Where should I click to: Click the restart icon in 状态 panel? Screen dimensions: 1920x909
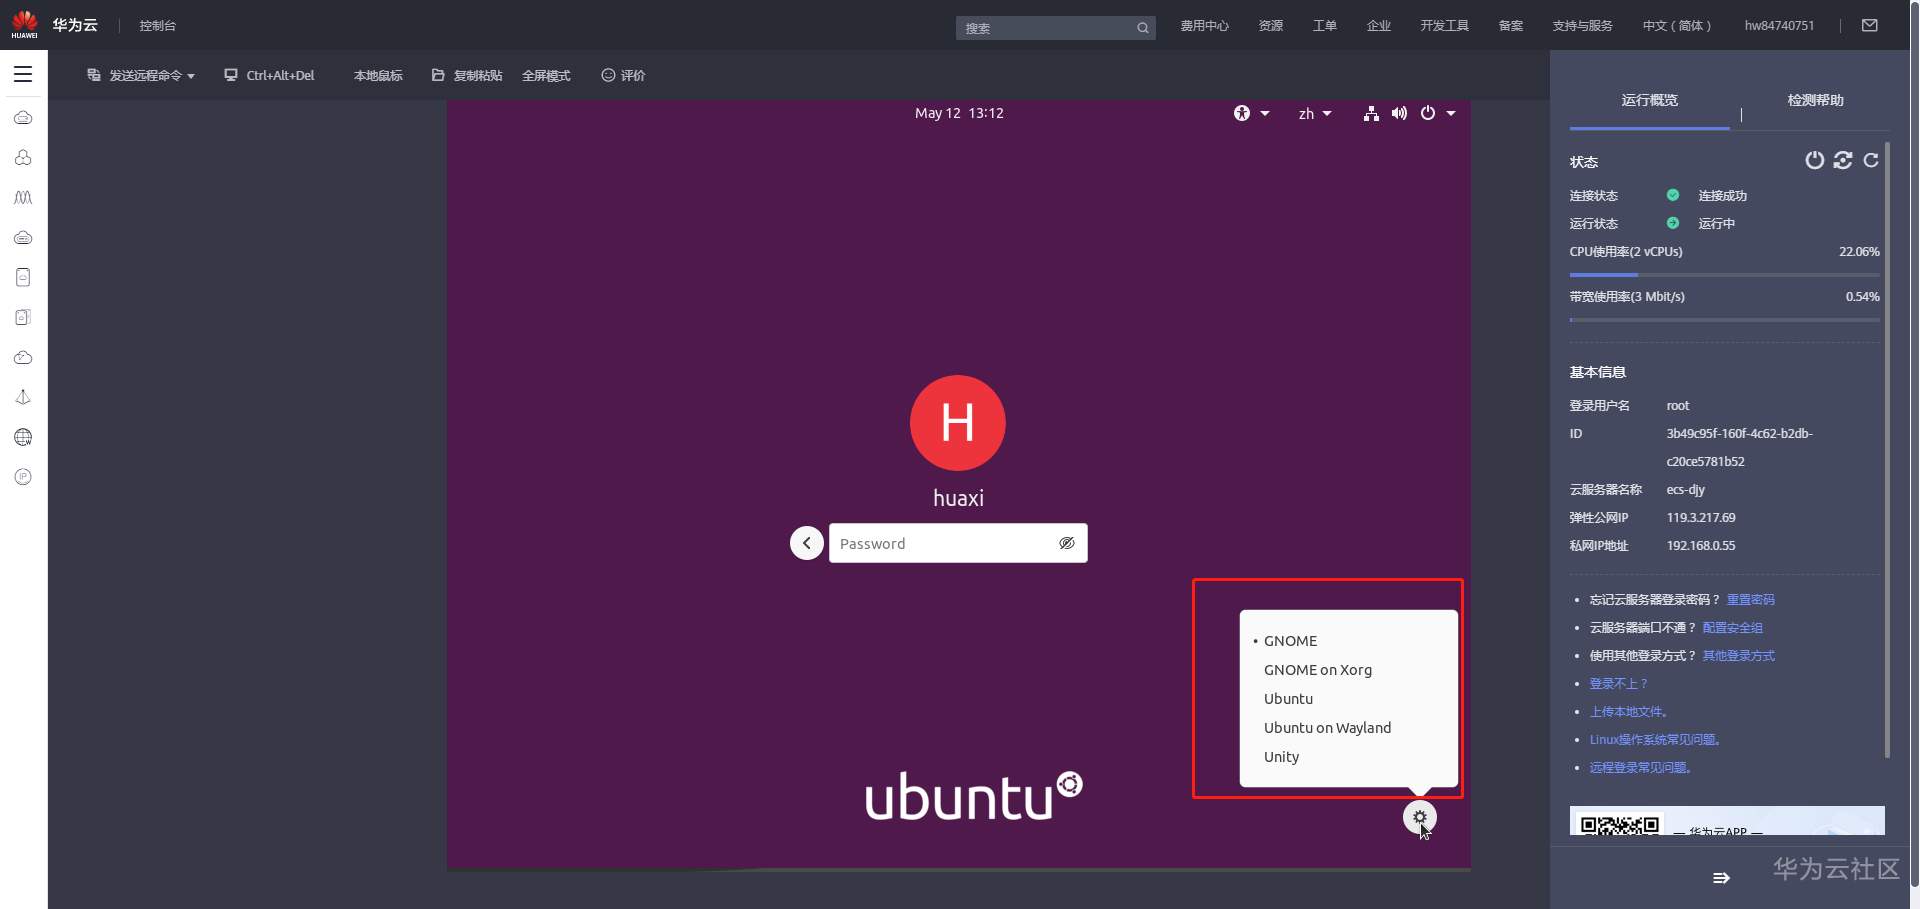[1843, 160]
